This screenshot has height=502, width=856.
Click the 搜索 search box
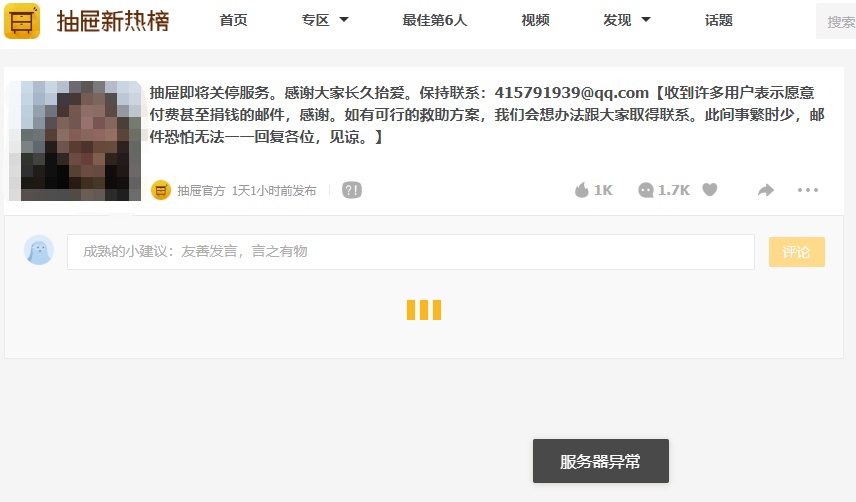tap(836, 21)
